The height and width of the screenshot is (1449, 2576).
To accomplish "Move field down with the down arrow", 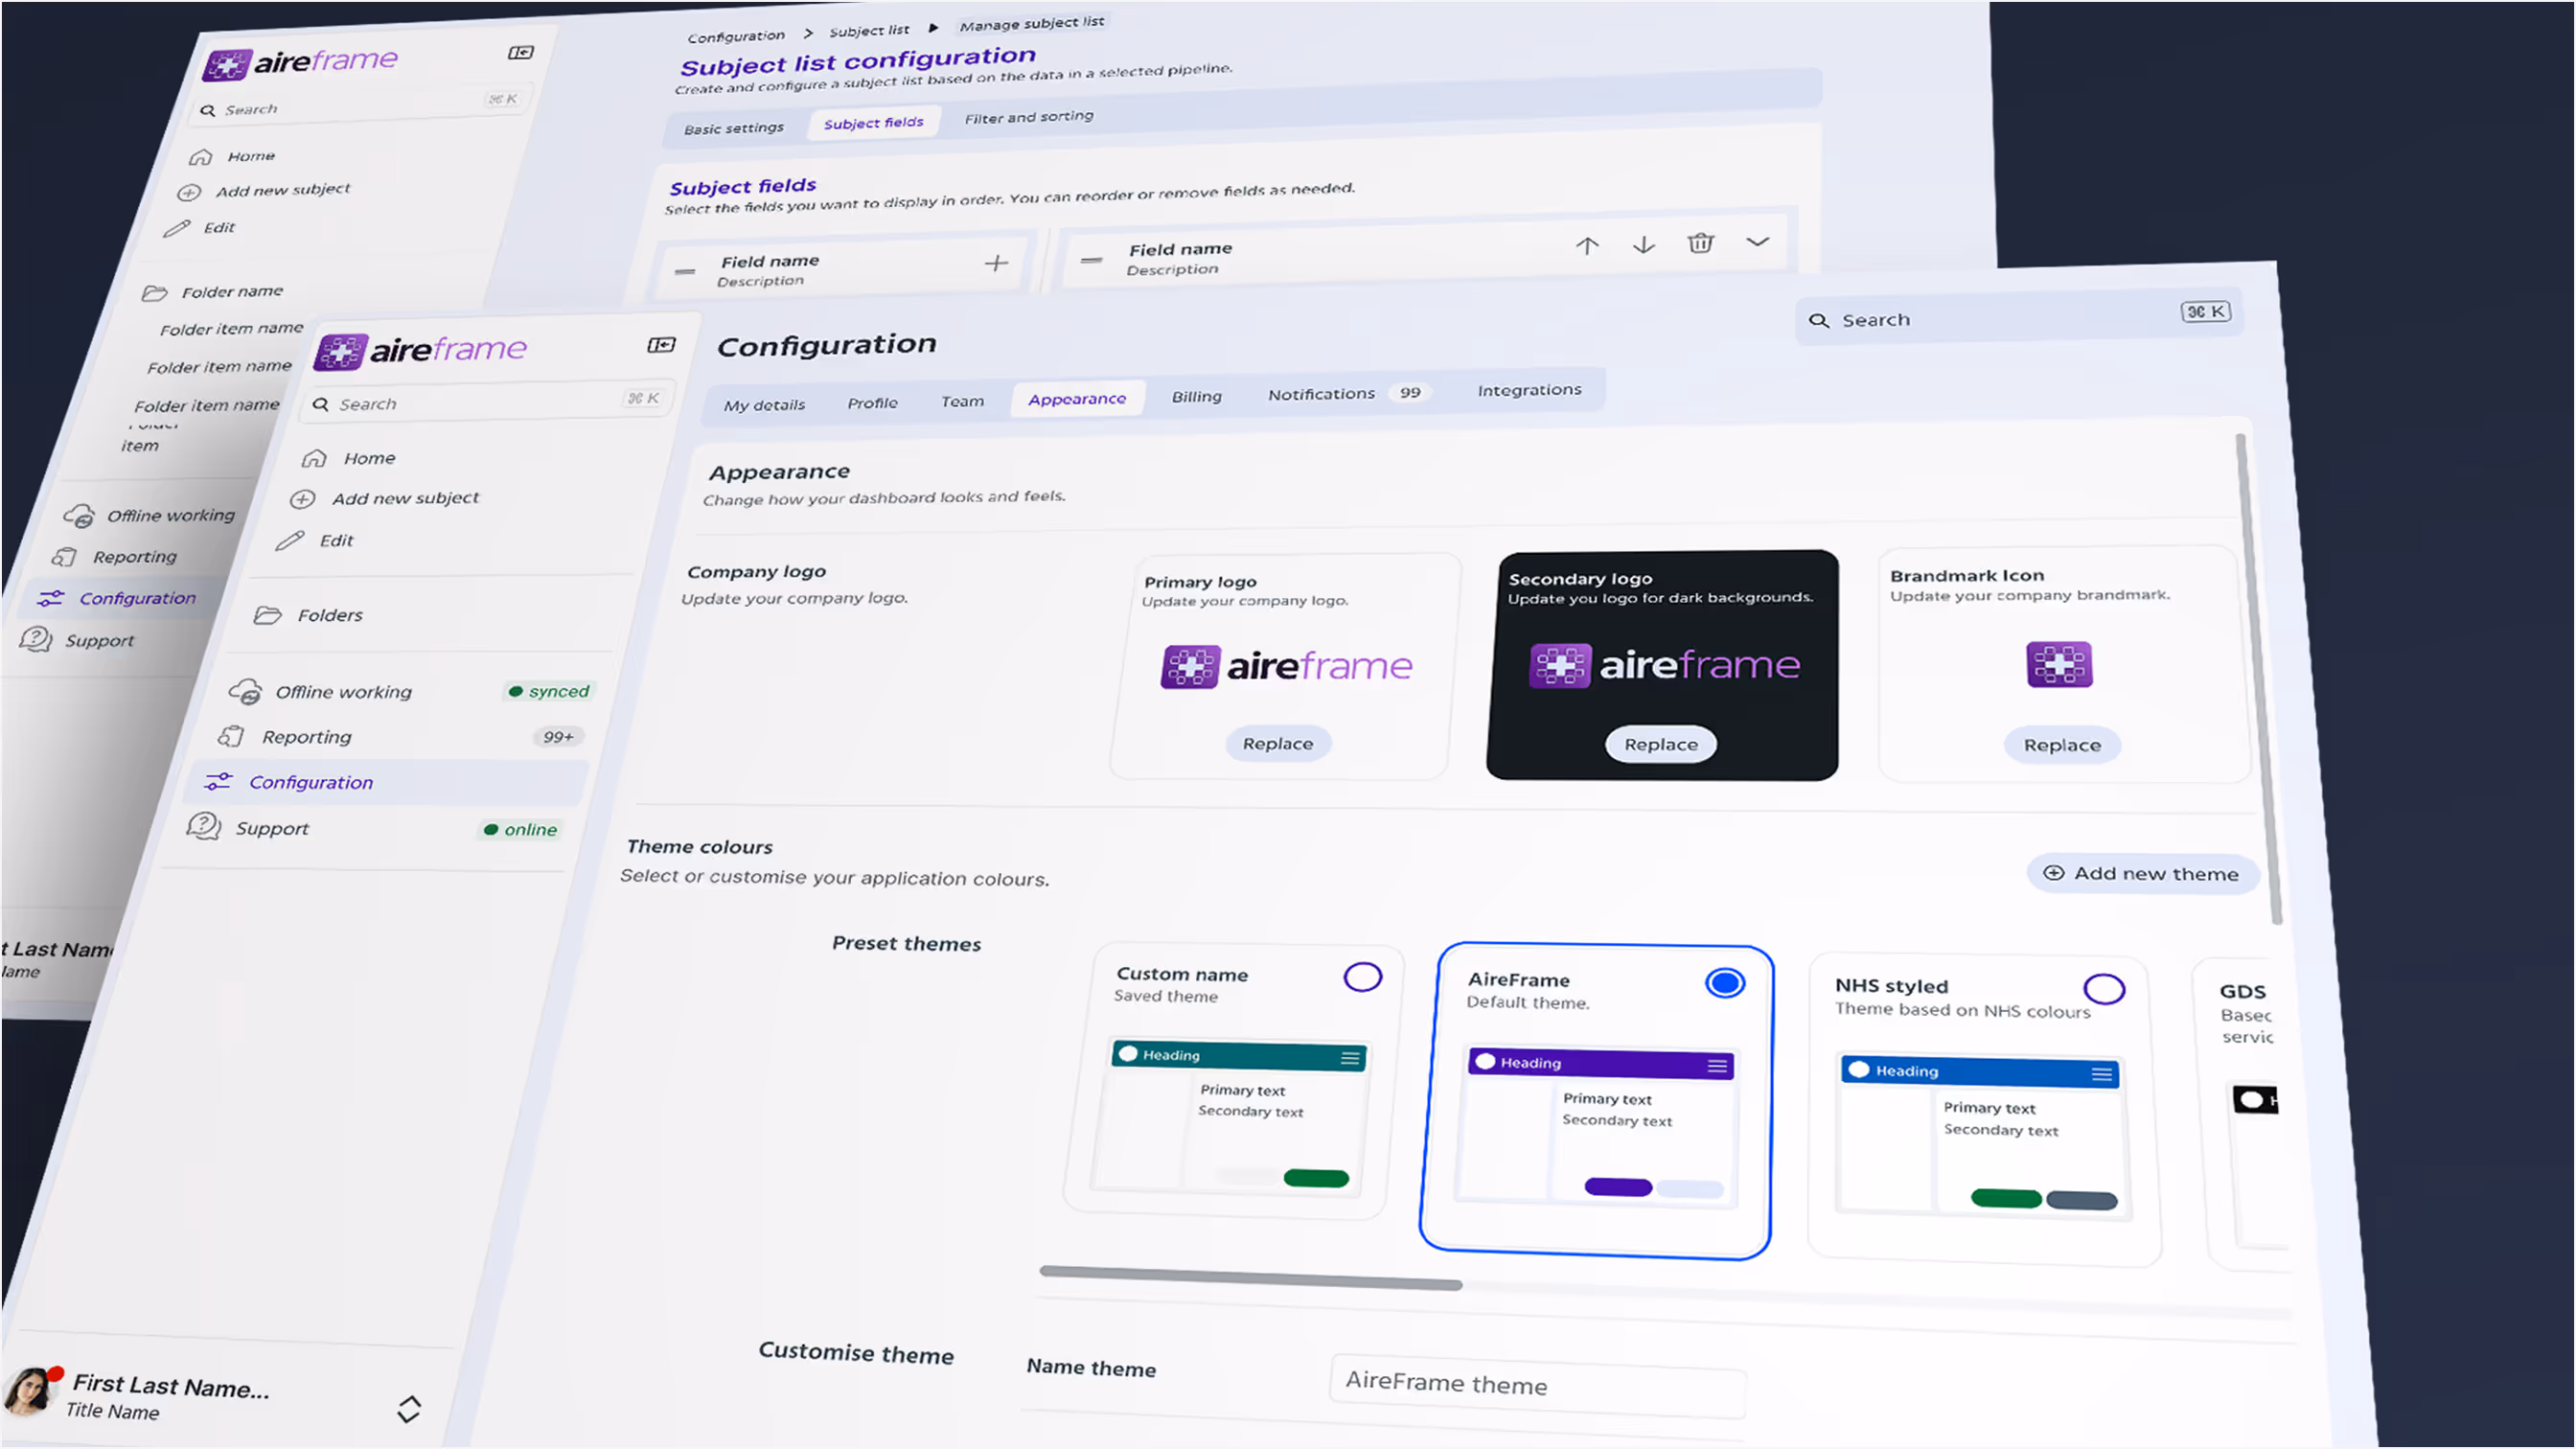I will 1644,245.
